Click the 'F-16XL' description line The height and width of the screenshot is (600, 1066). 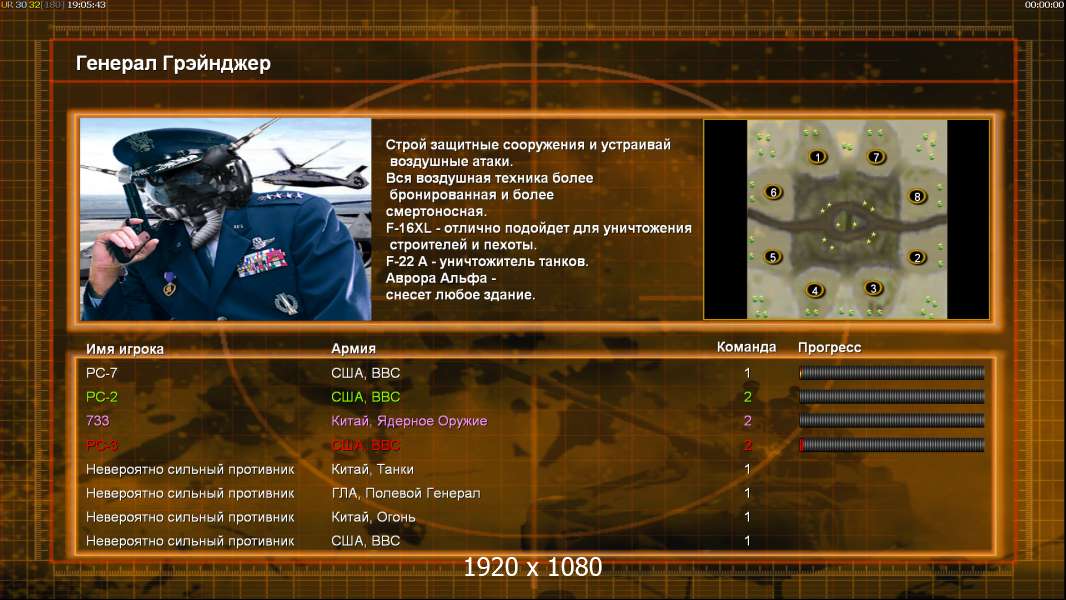pyautogui.click(x=538, y=228)
